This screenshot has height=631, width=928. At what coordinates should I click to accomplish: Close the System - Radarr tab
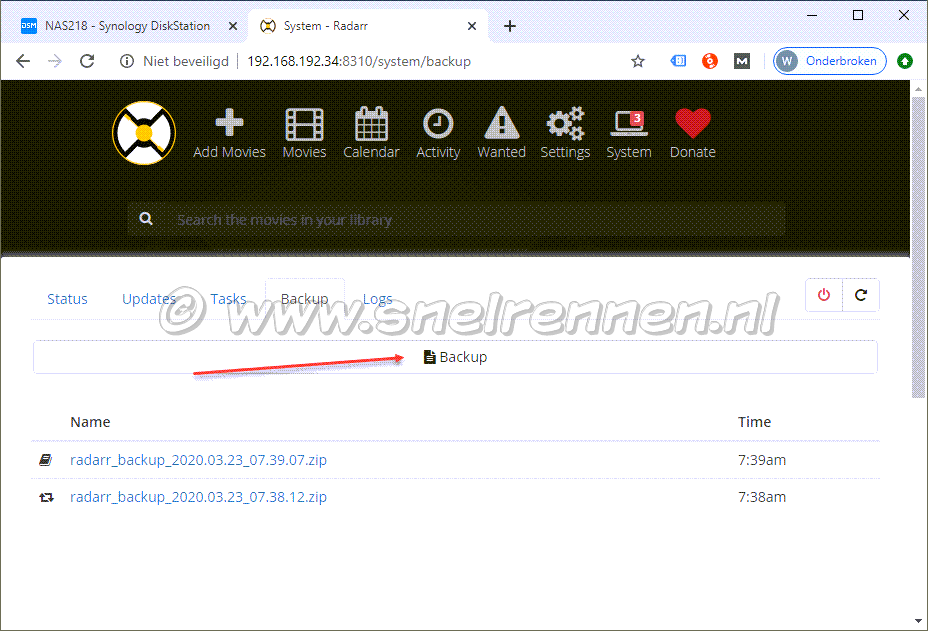click(x=472, y=26)
